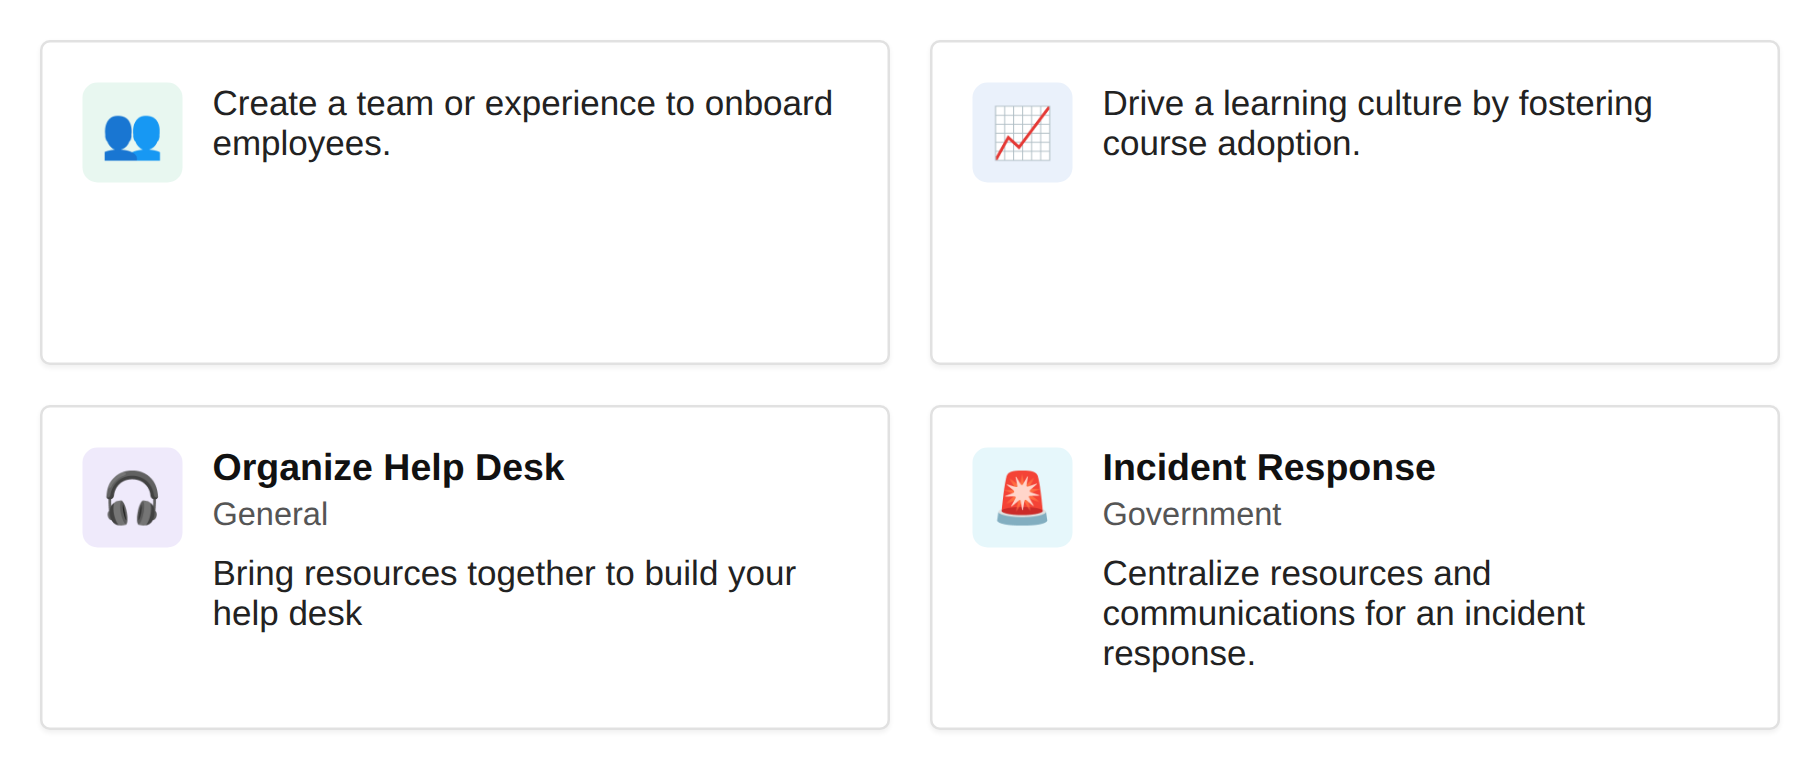Click the two-people onboarding icon

[132, 132]
